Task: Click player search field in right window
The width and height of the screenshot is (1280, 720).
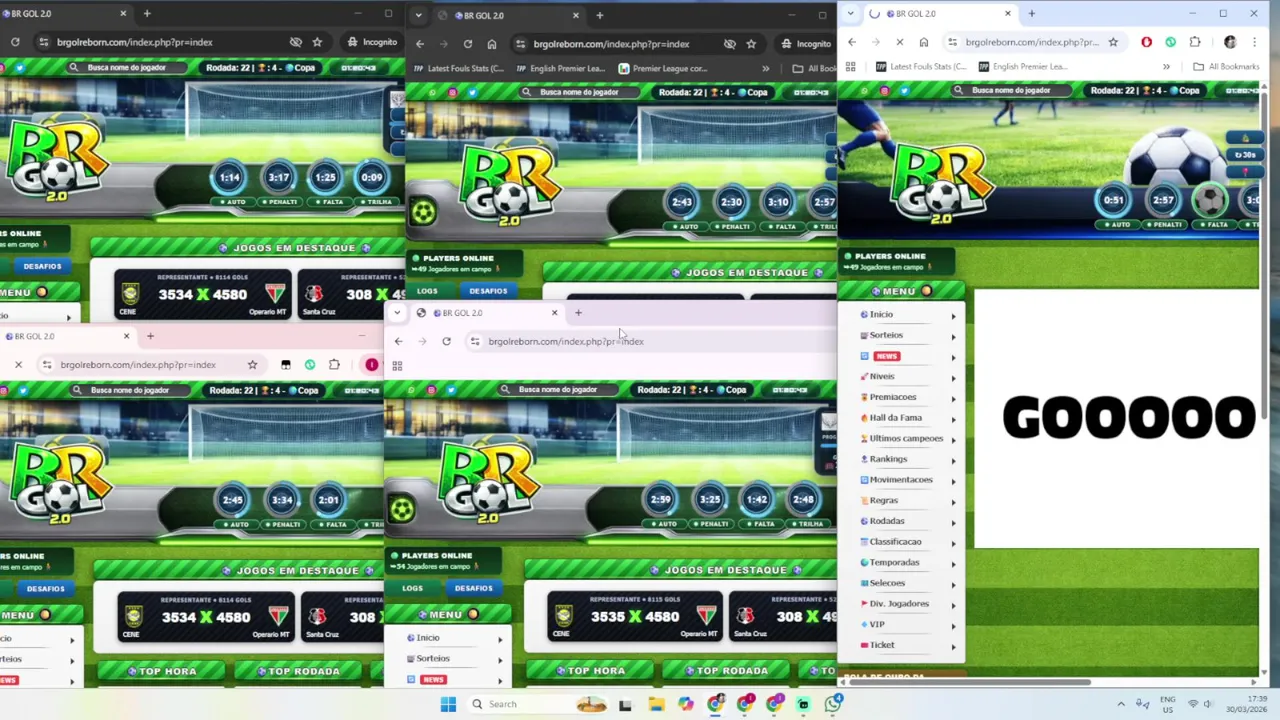Action: (x=1010, y=90)
